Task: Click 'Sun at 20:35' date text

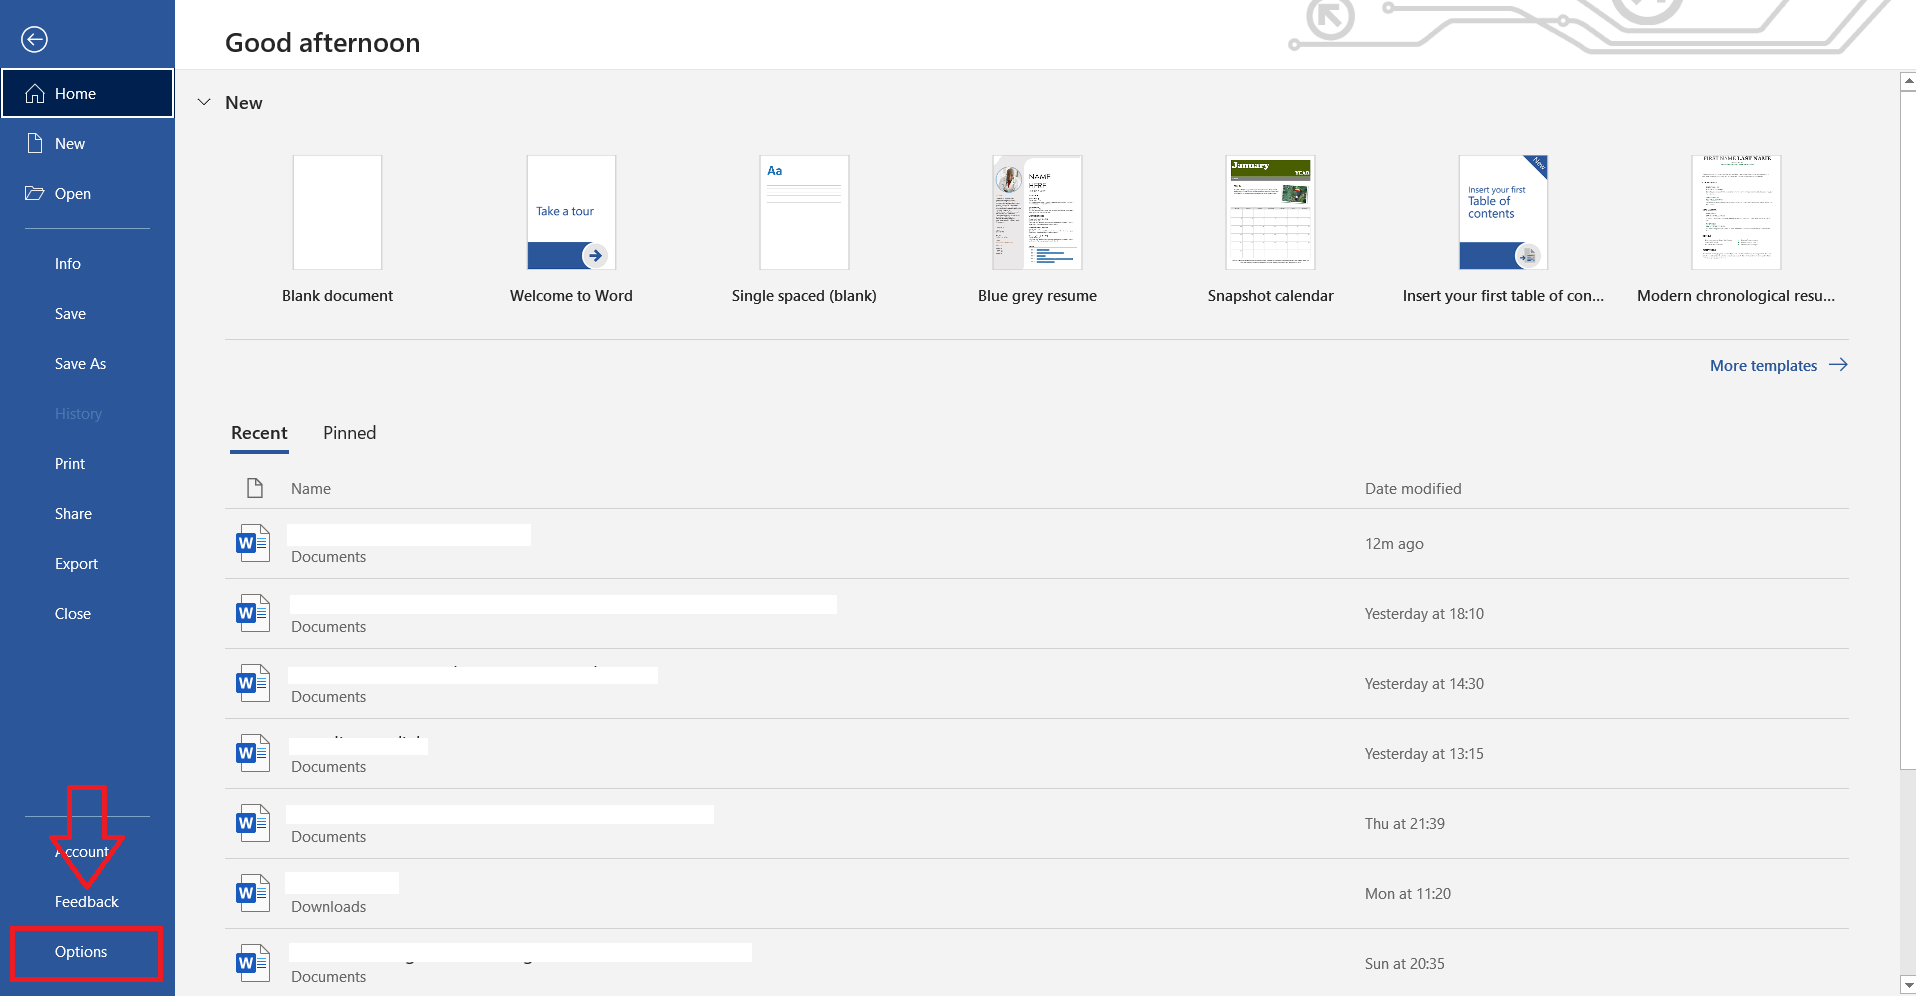Action: pos(1405,963)
